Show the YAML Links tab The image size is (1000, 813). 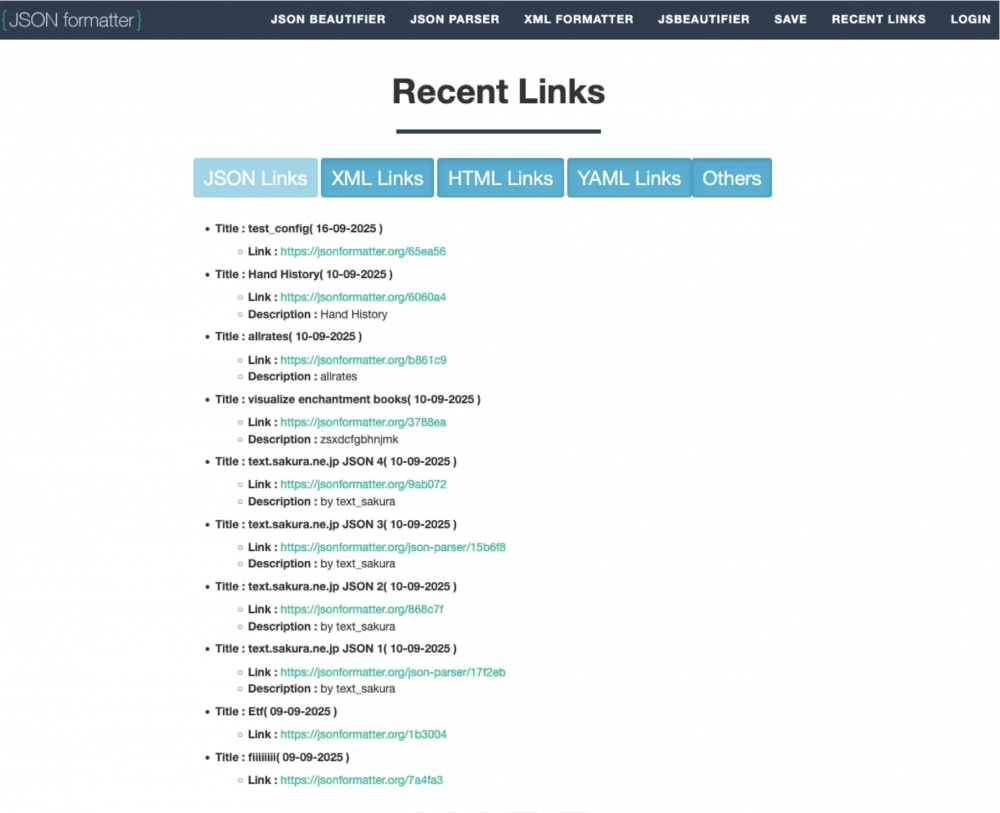pyautogui.click(x=629, y=178)
